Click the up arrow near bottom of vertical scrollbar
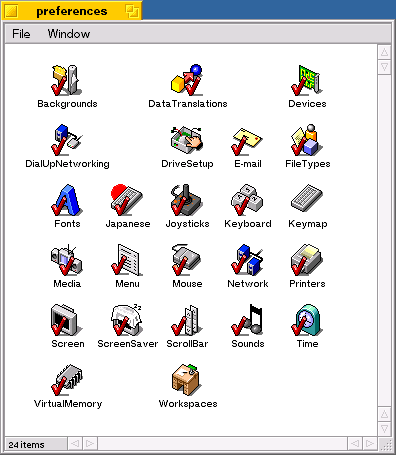Viewport: 396px width, 455px height. (x=384, y=414)
